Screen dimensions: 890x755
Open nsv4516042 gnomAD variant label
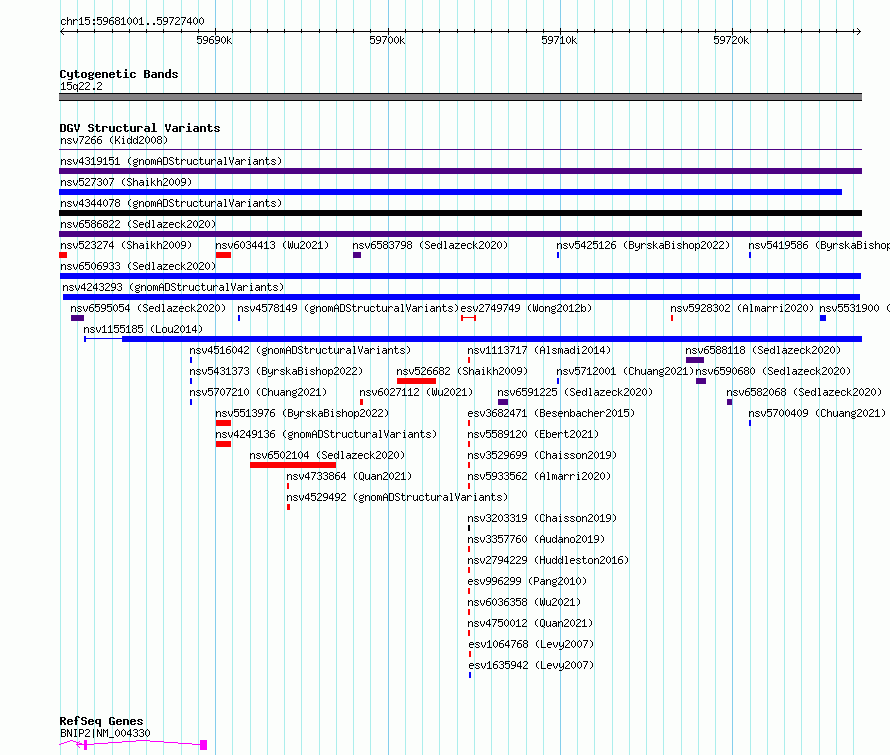pyautogui.click(x=300, y=350)
